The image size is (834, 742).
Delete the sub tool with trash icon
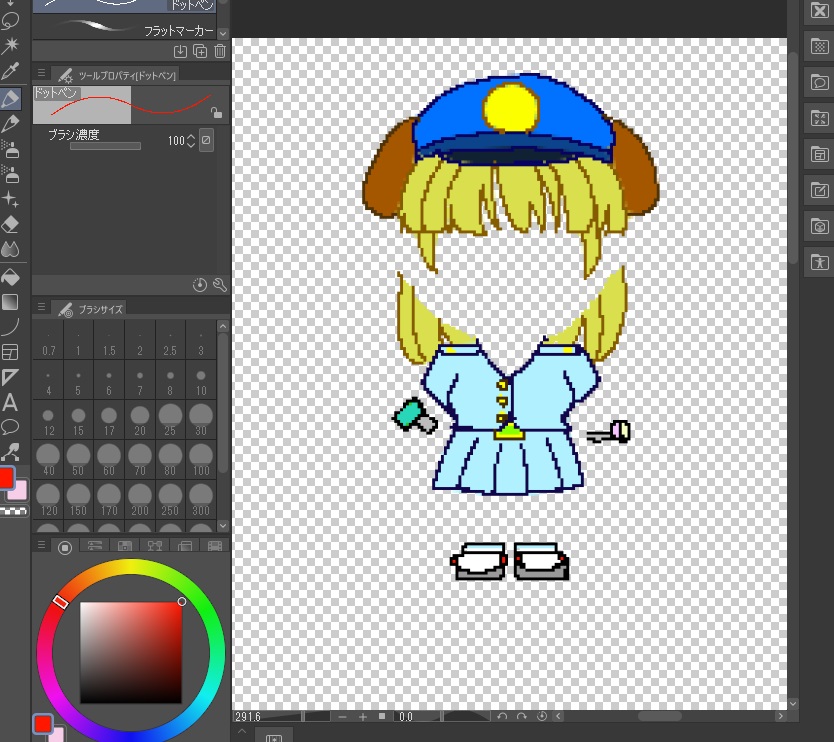tap(220, 51)
